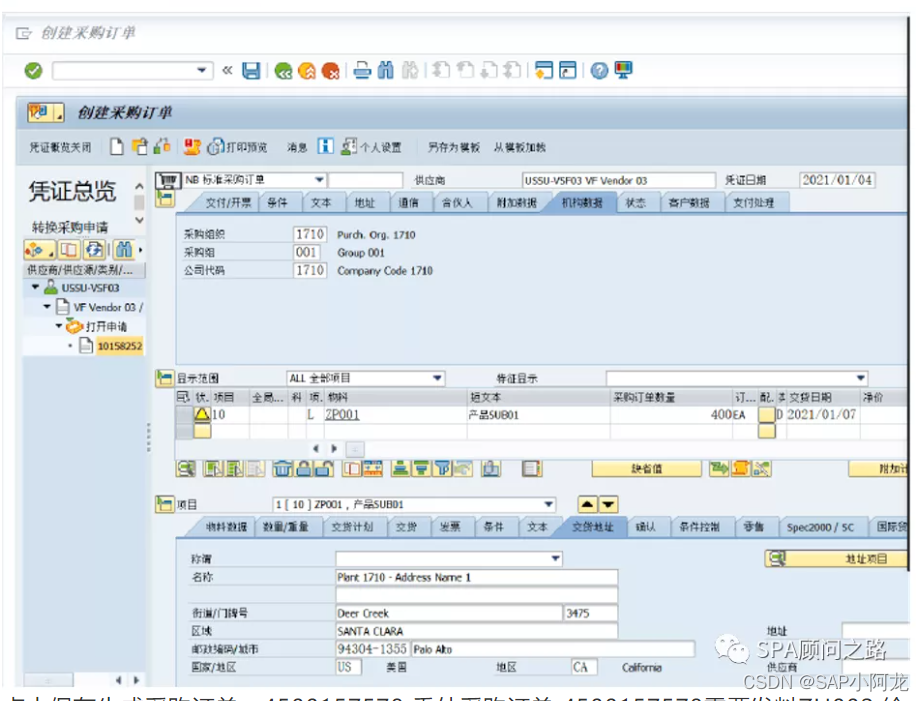This screenshot has width=924, height=701.
Task: Collapse the header data section icon
Action: coord(166,199)
